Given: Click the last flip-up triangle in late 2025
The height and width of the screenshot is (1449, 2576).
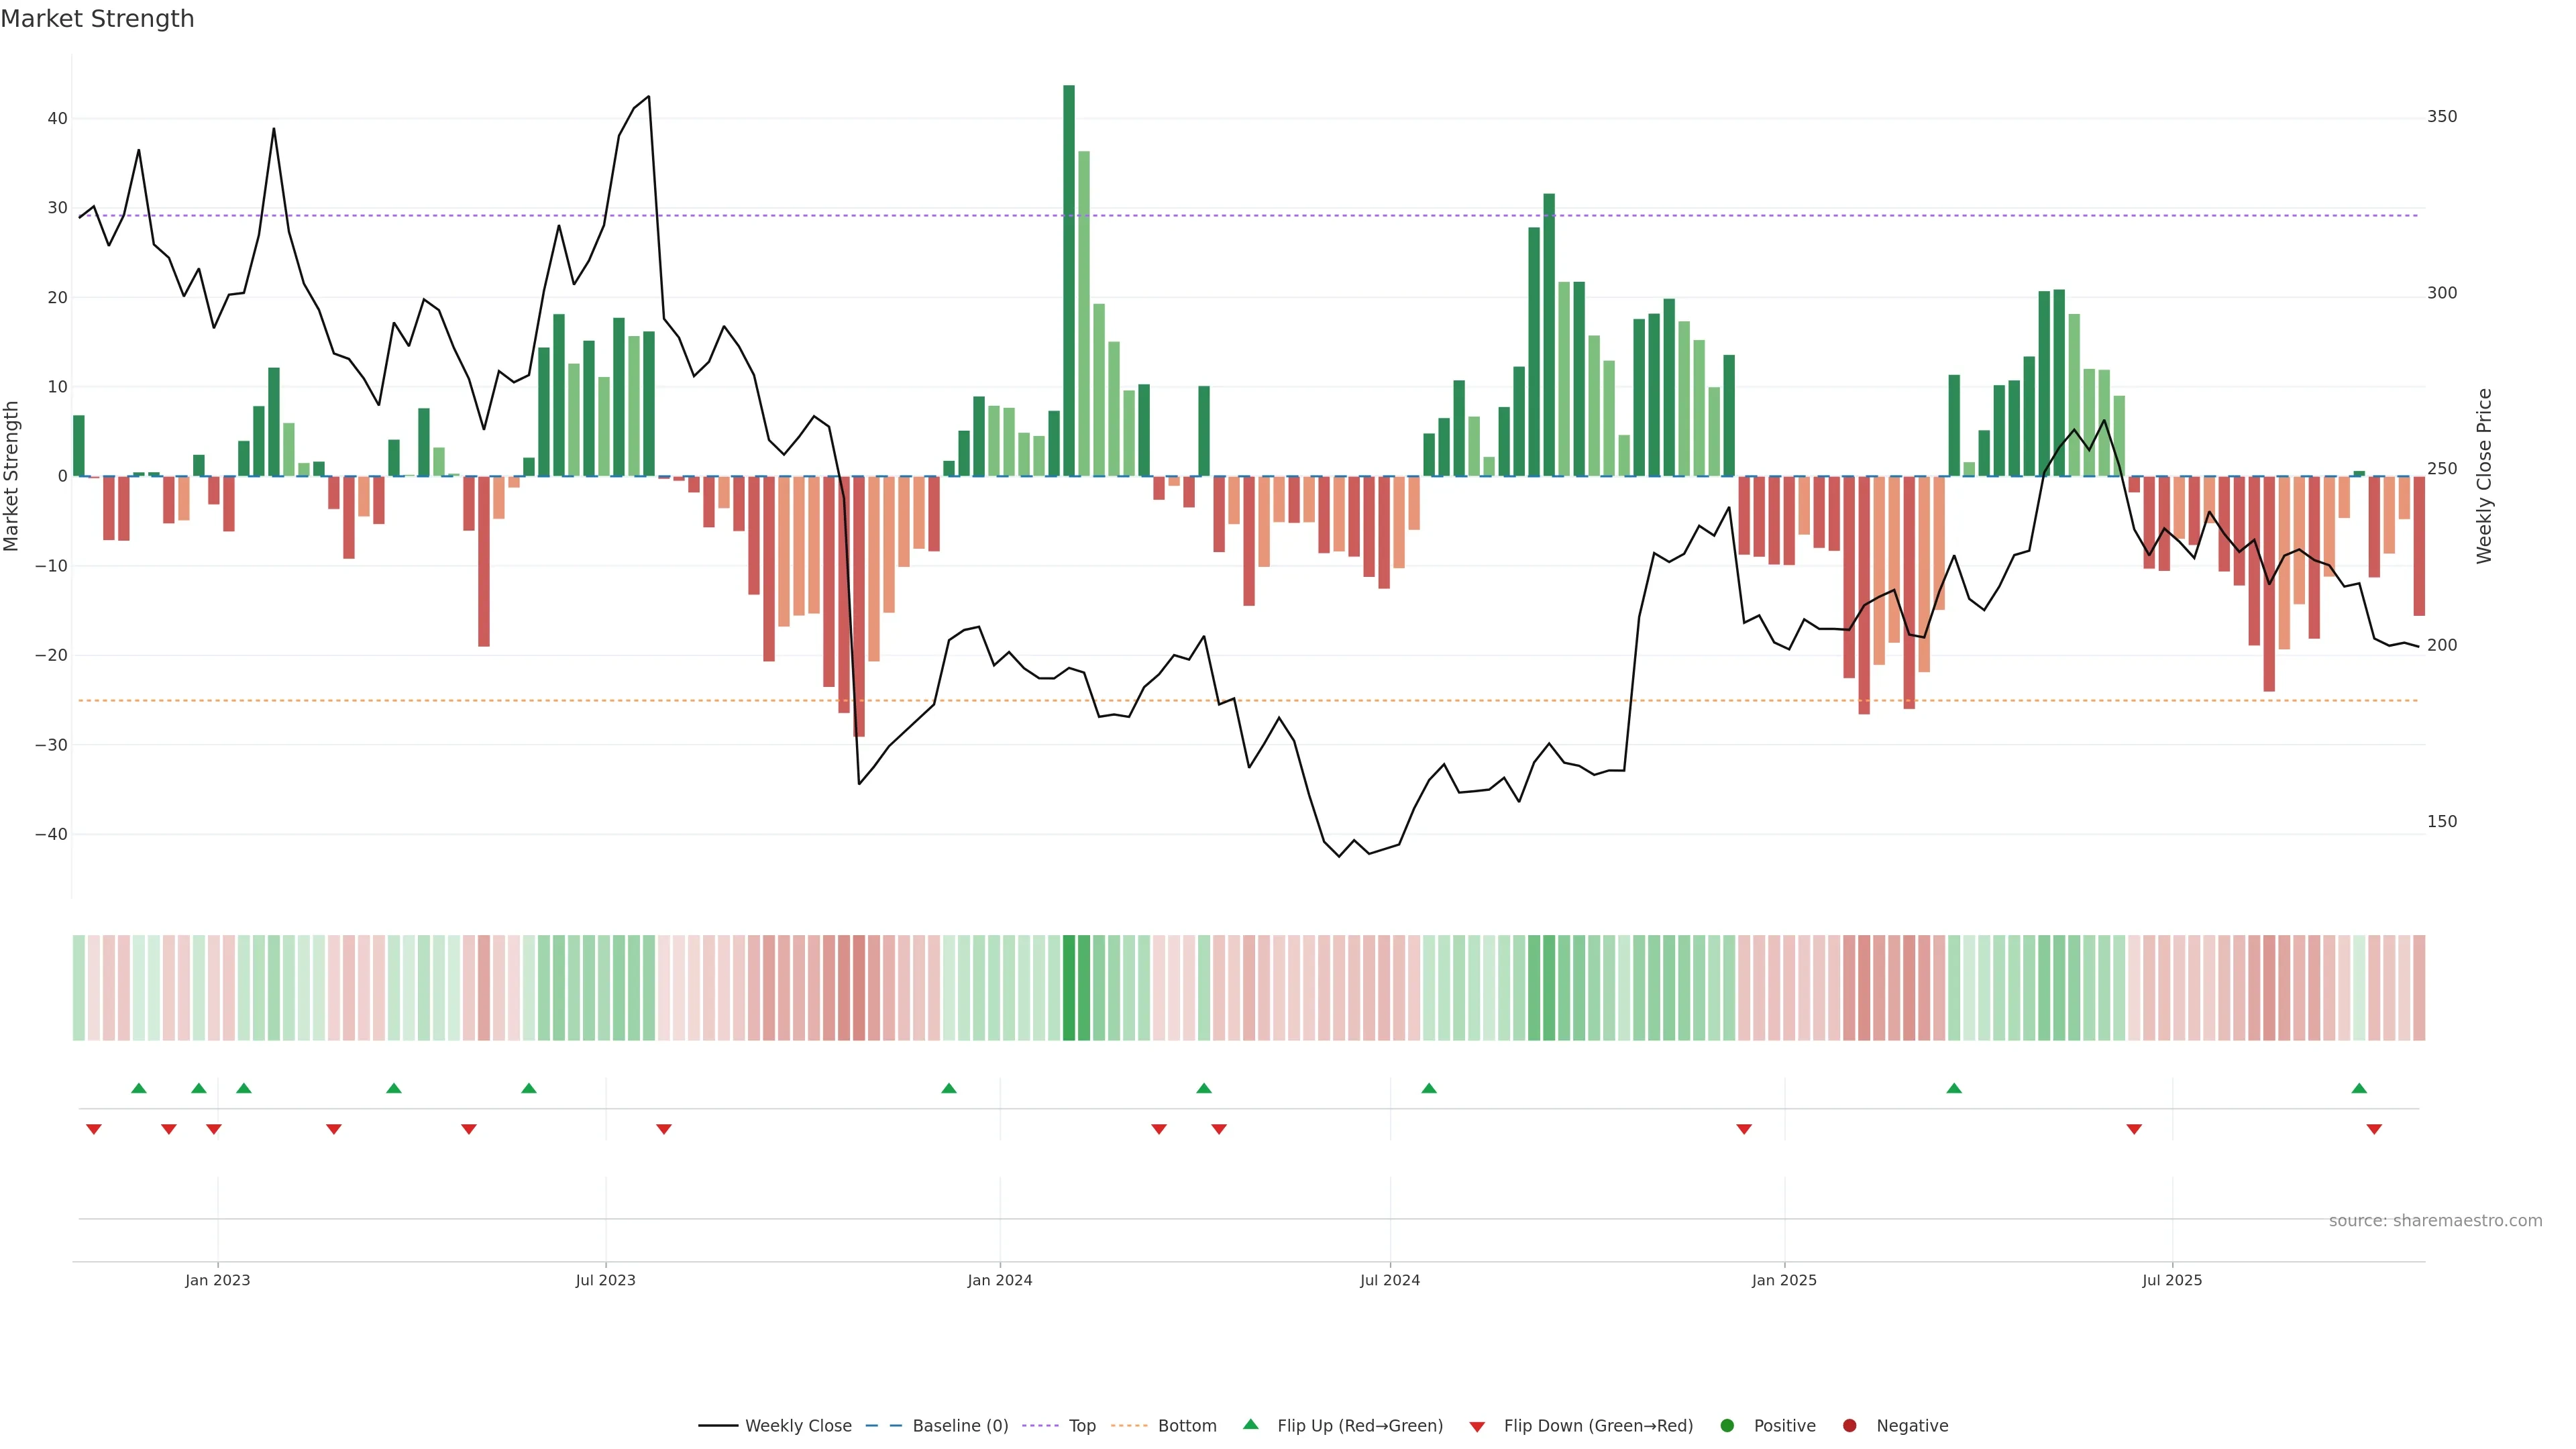Looking at the screenshot, I should [2359, 1088].
